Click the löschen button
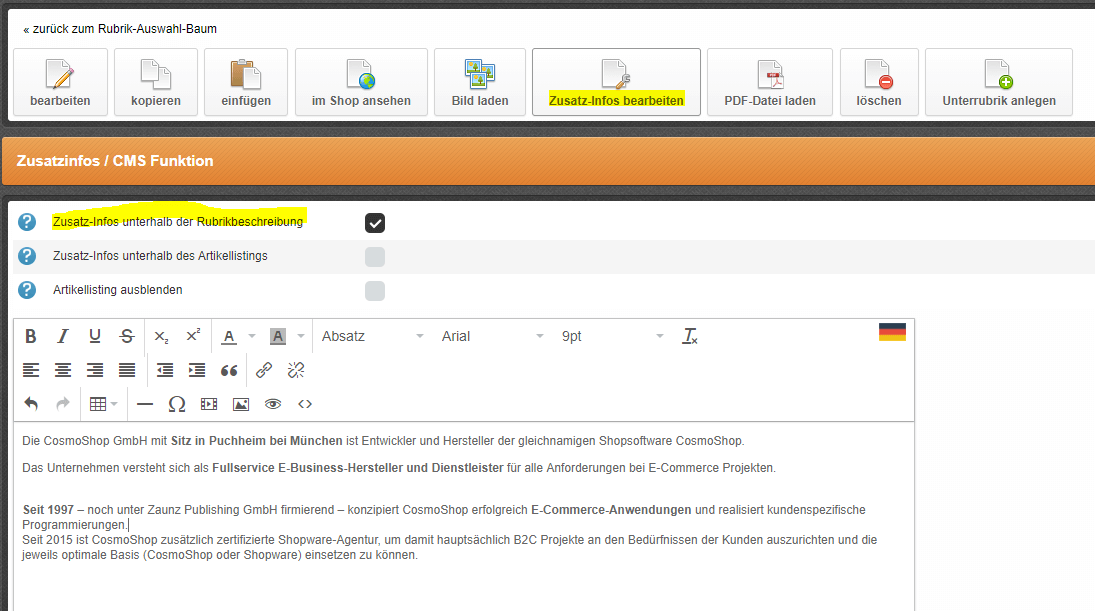The height and width of the screenshot is (611, 1095). pyautogui.click(x=879, y=82)
